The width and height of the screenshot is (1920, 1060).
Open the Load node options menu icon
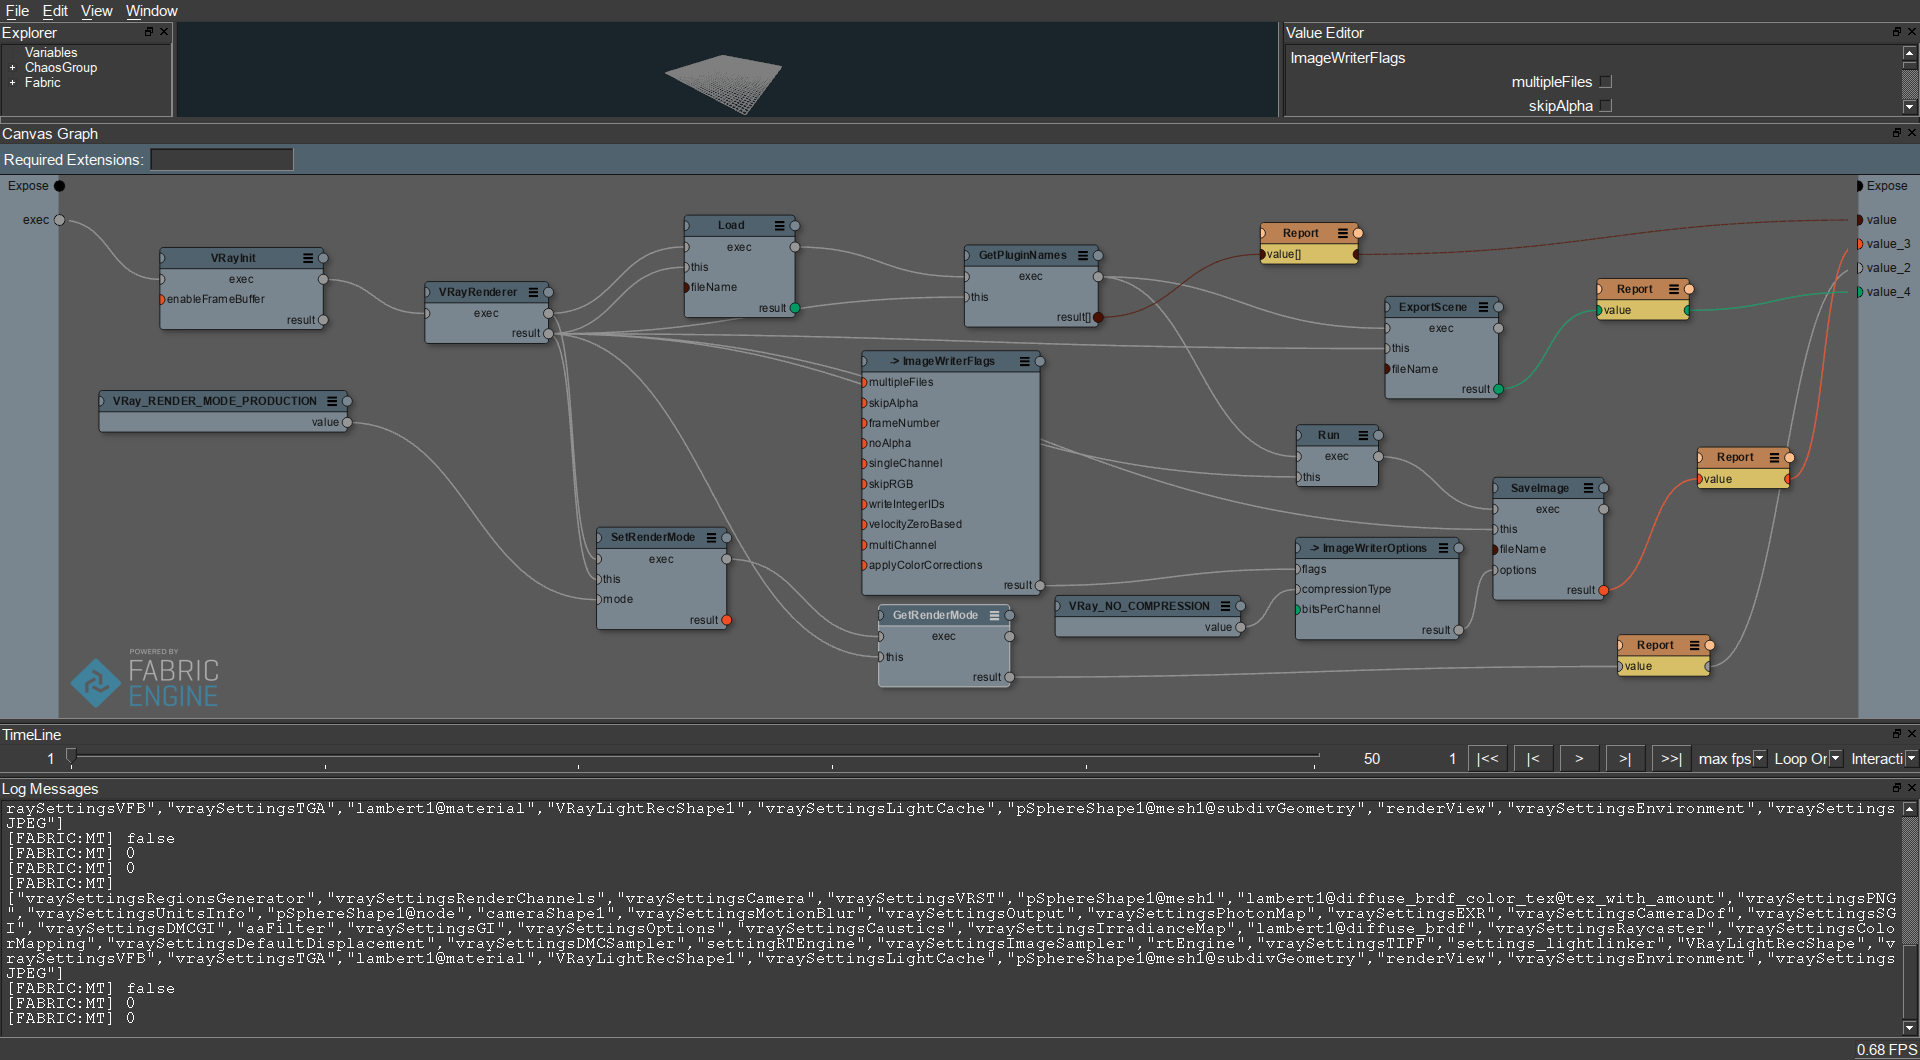coord(780,225)
